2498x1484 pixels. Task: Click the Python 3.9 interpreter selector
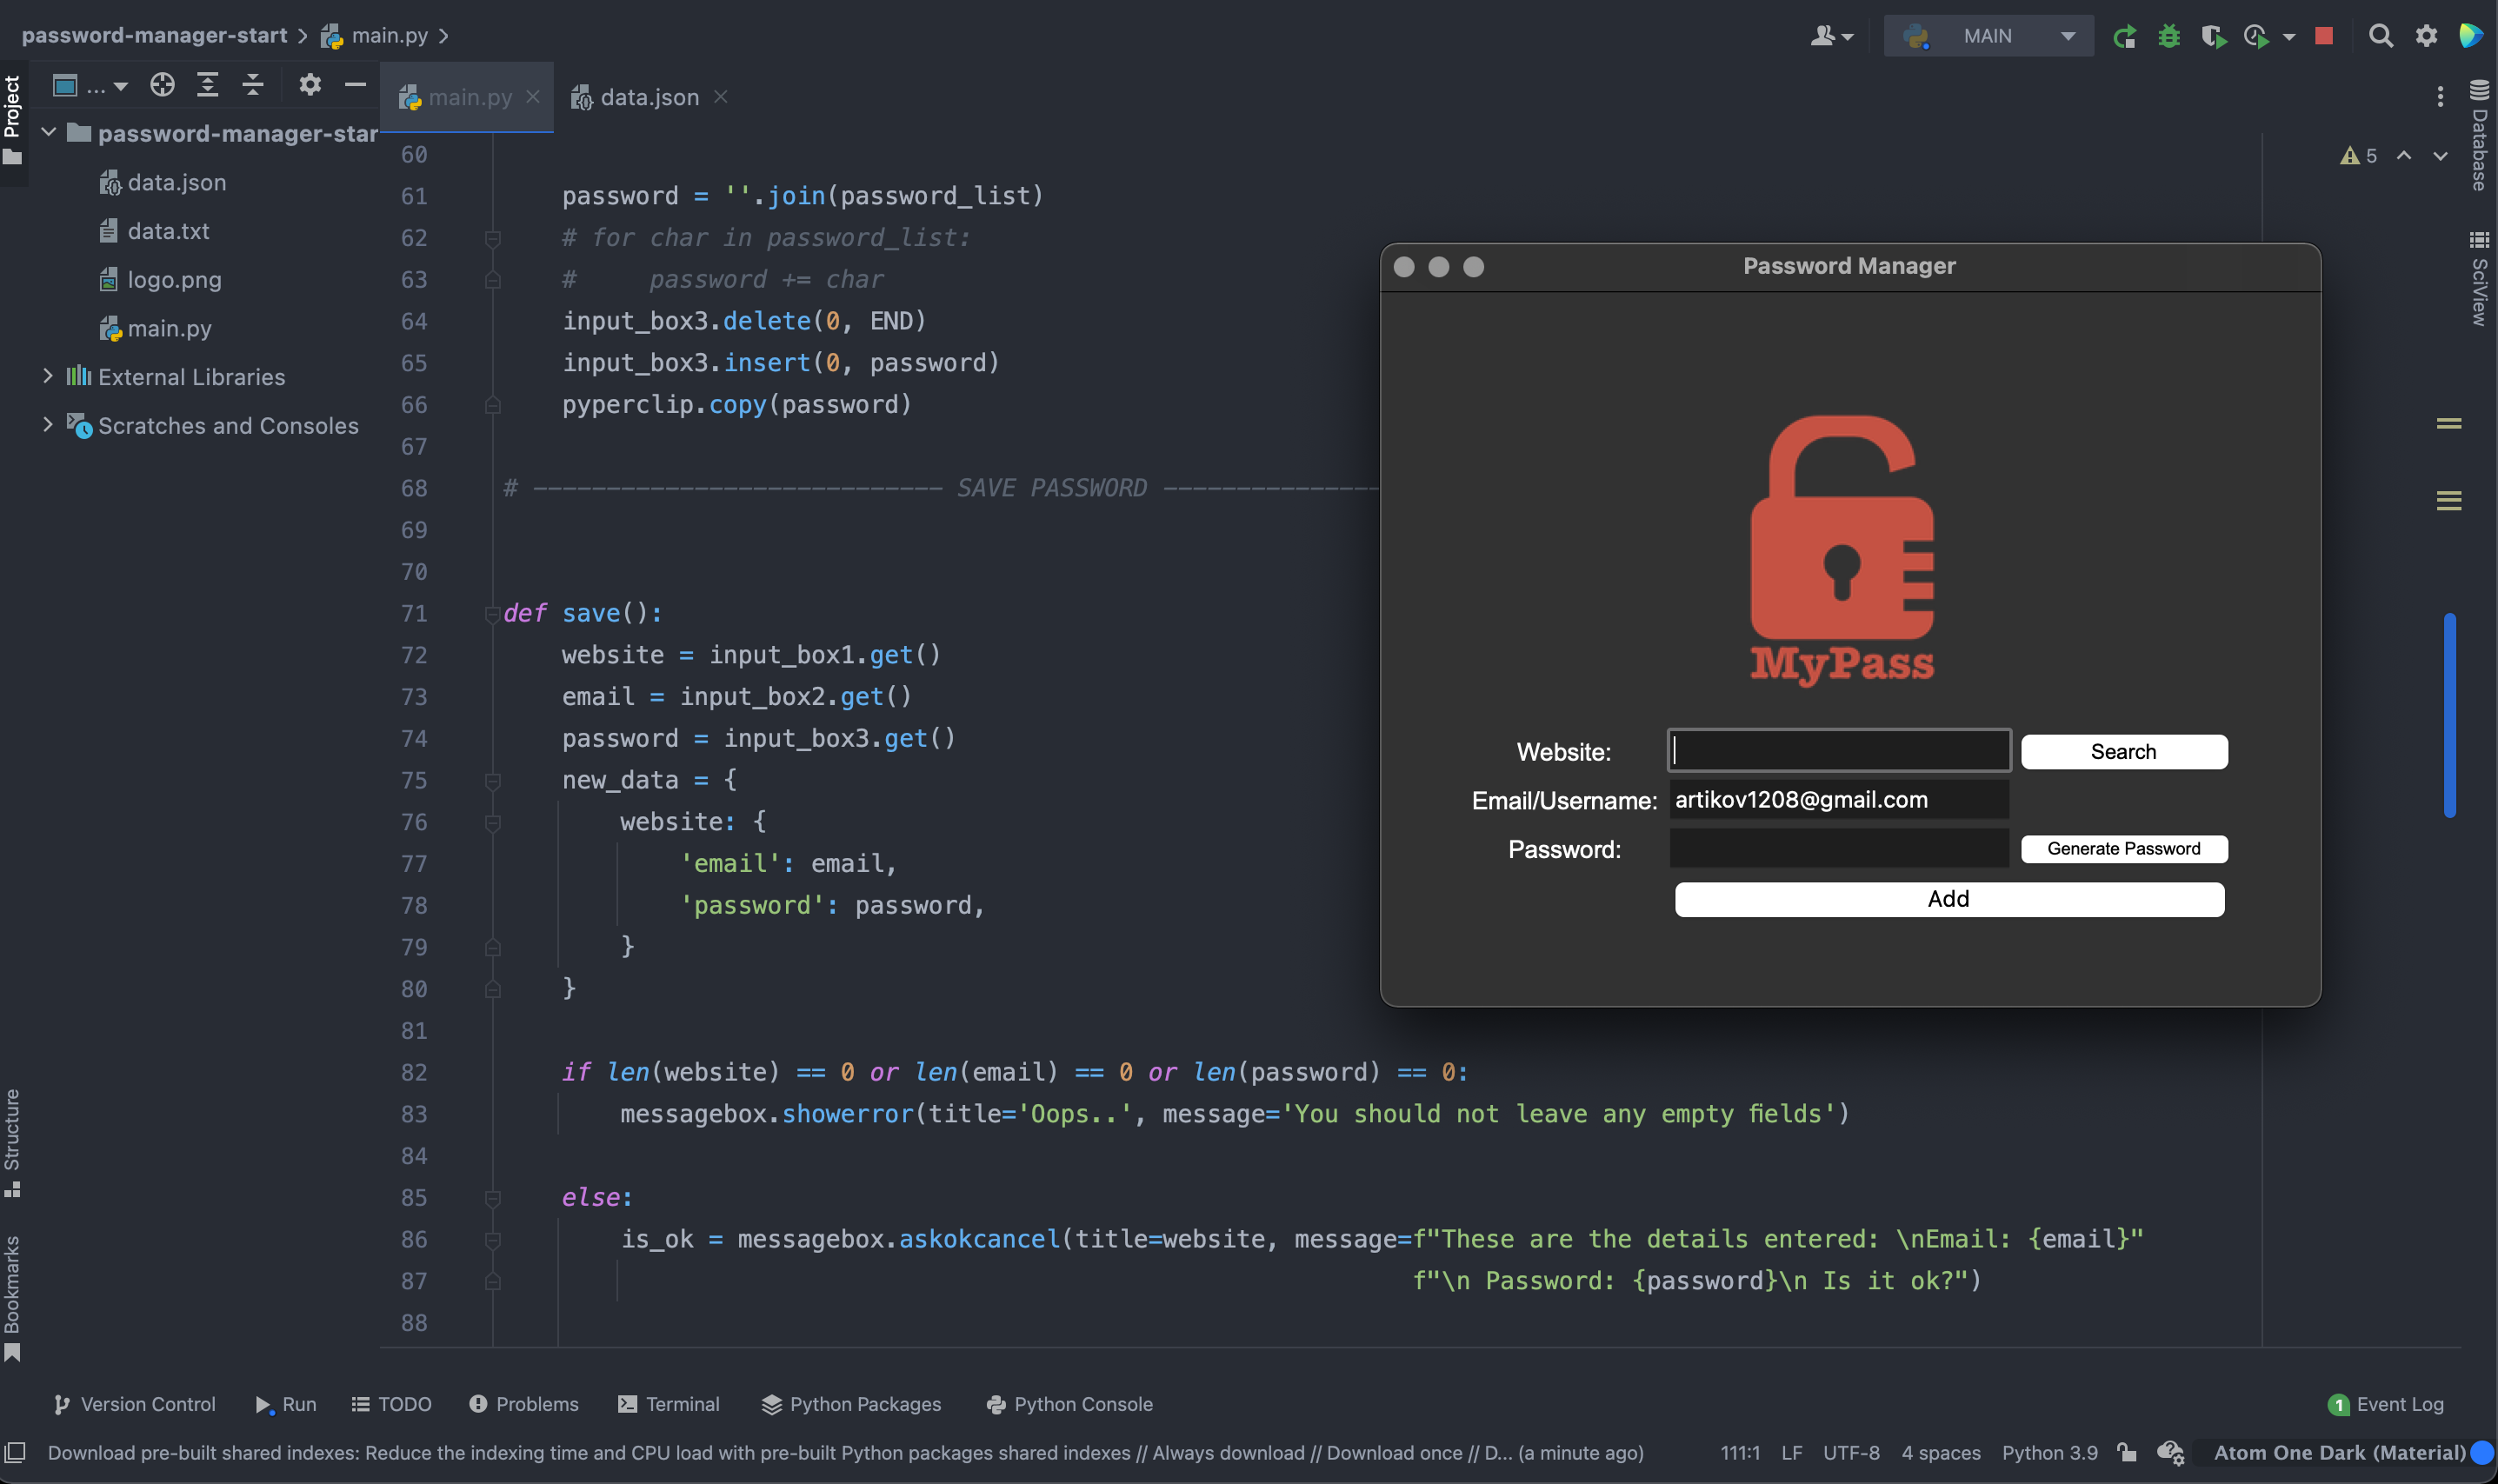coord(2049,1453)
